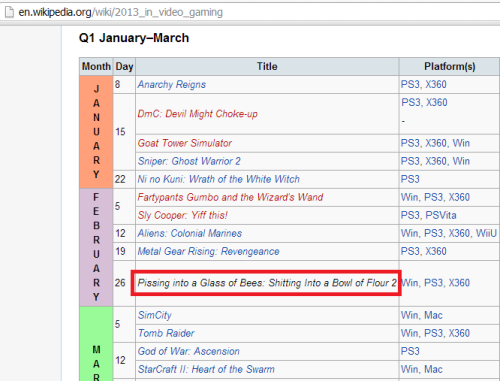Click the page icon in the address bar

pos(9,12)
